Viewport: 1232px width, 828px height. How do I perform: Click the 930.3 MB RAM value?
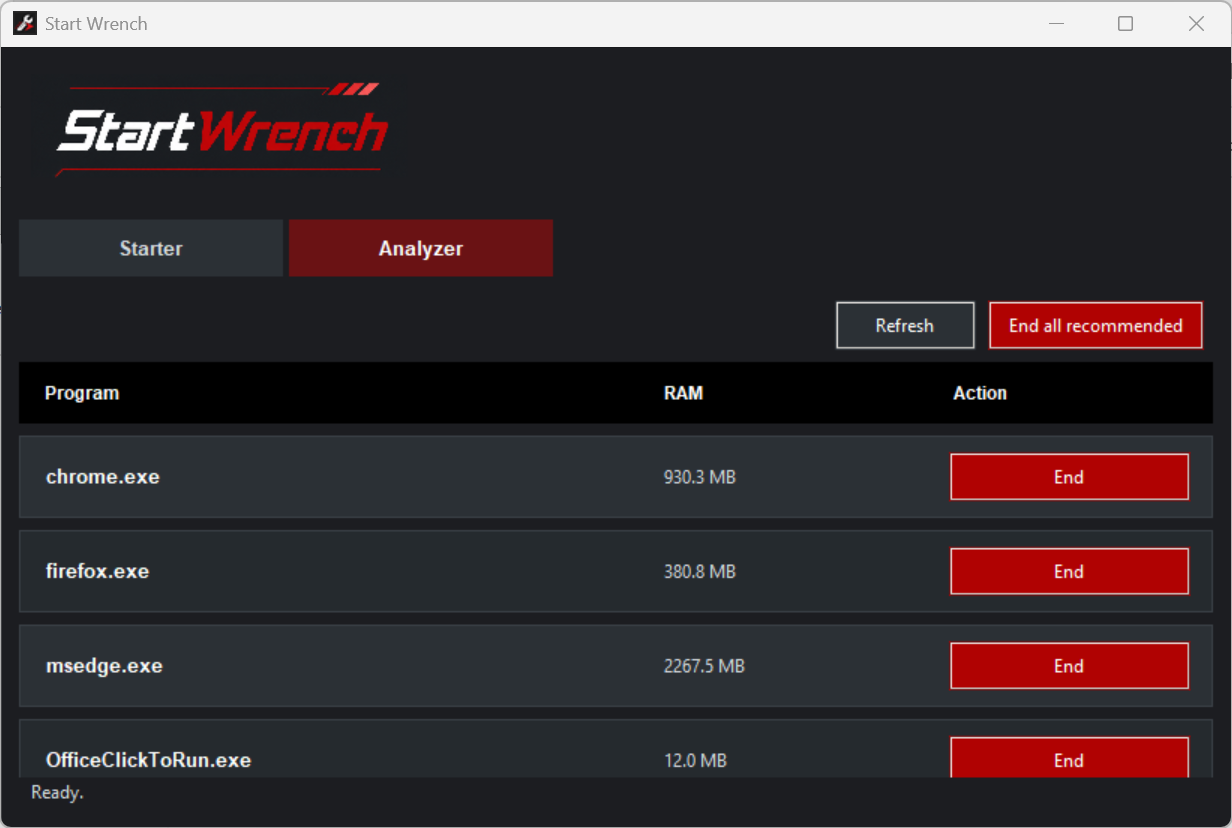700,477
